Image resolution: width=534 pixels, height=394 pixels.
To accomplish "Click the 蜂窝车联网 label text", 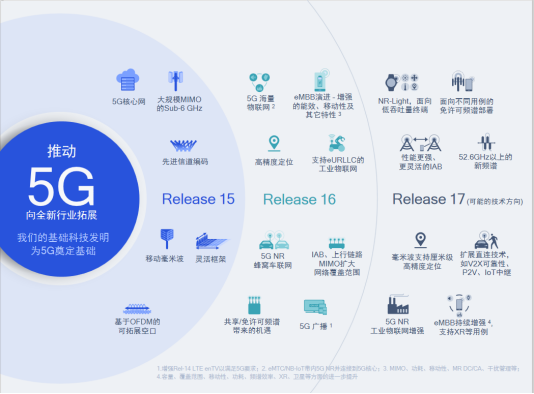I will (x=273, y=265).
